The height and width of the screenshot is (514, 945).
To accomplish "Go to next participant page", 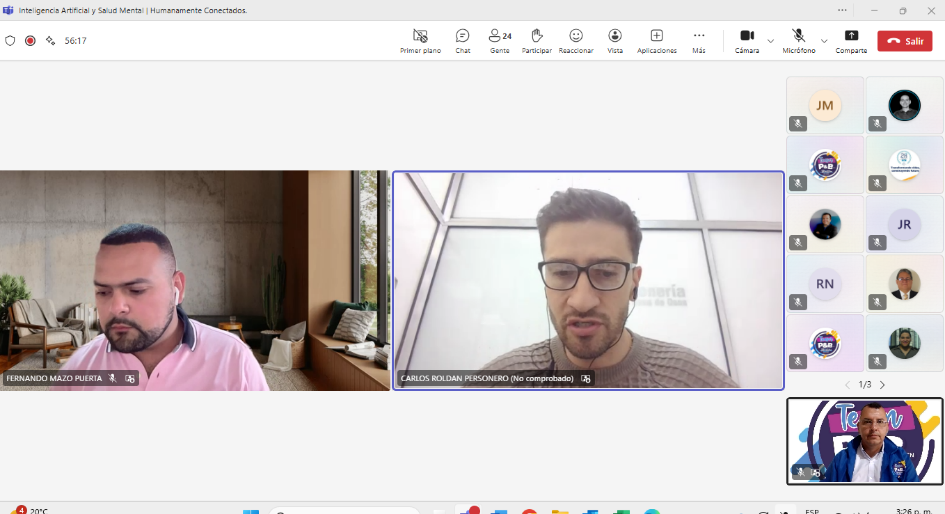I will (x=882, y=384).
